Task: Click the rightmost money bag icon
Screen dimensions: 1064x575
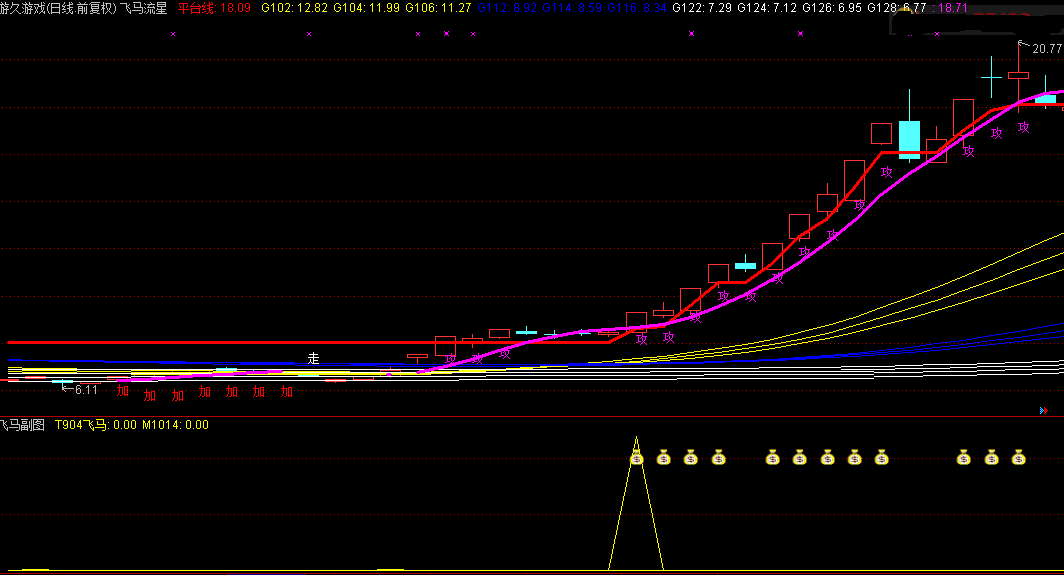Action: pos(1018,458)
